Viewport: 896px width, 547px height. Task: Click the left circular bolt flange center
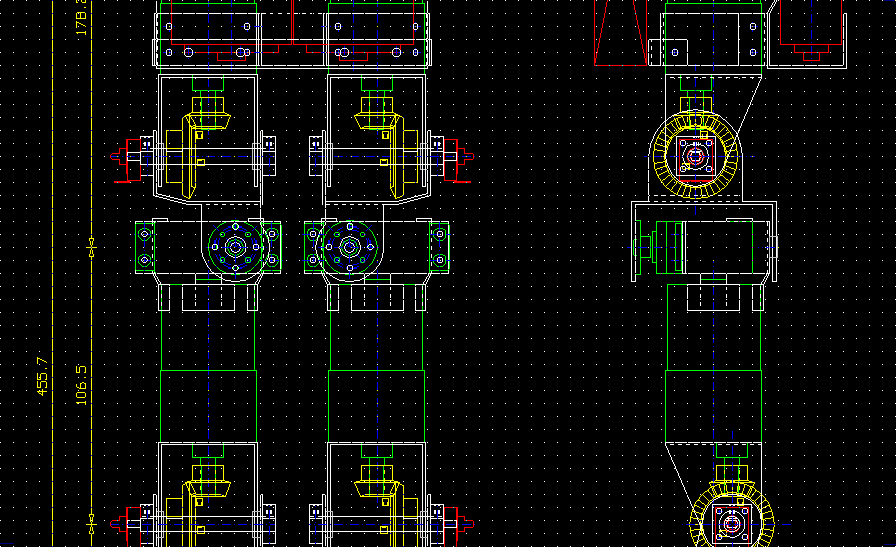coord(235,247)
